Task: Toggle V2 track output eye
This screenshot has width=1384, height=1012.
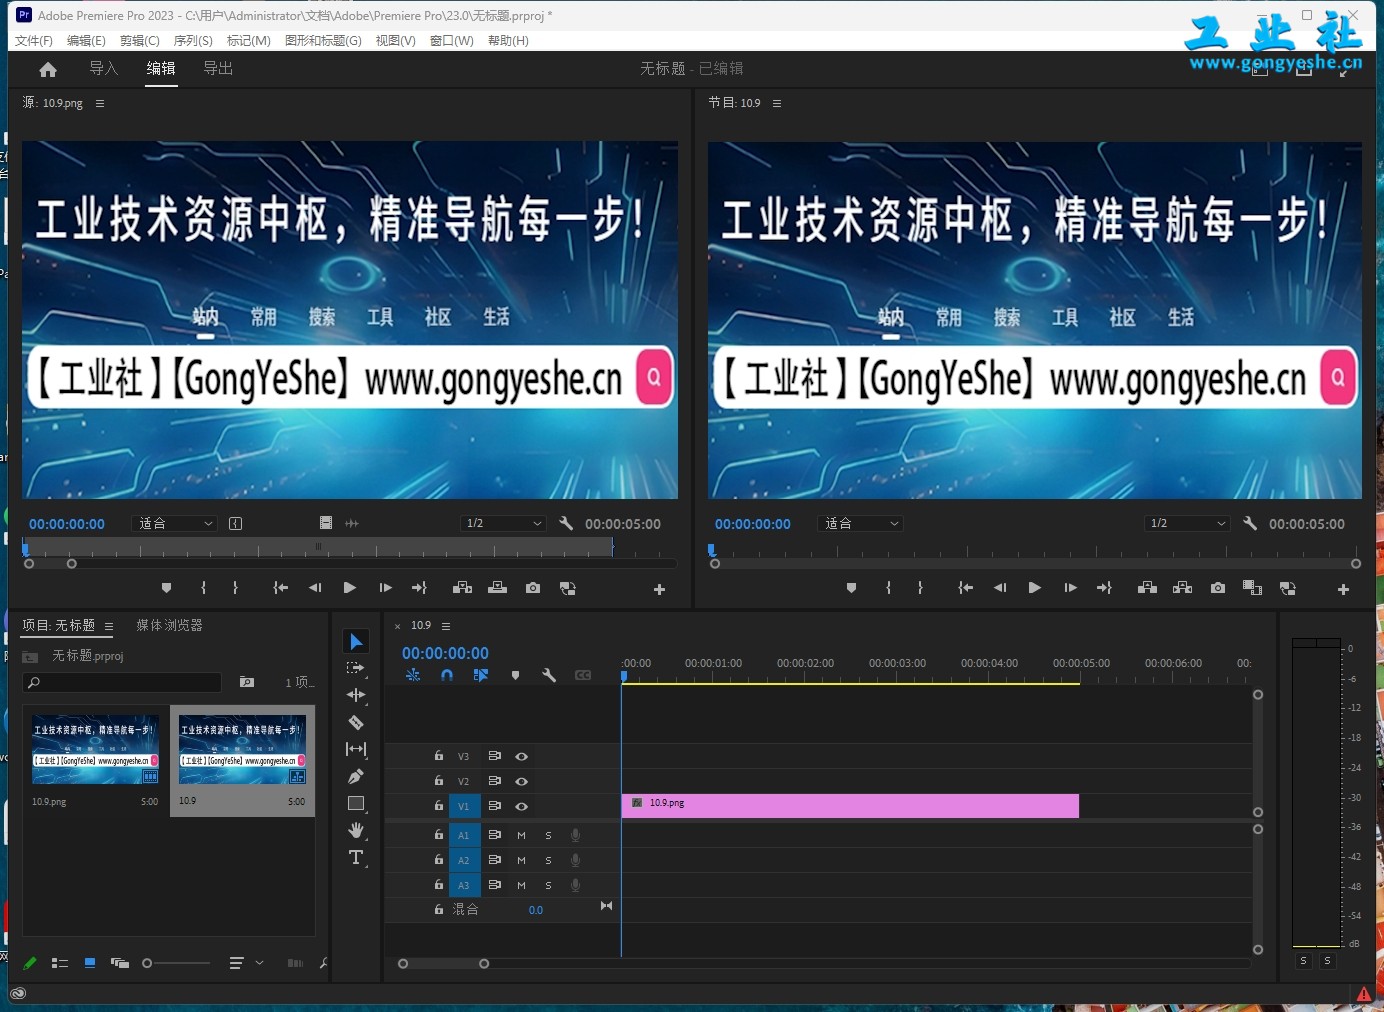Action: point(521,781)
